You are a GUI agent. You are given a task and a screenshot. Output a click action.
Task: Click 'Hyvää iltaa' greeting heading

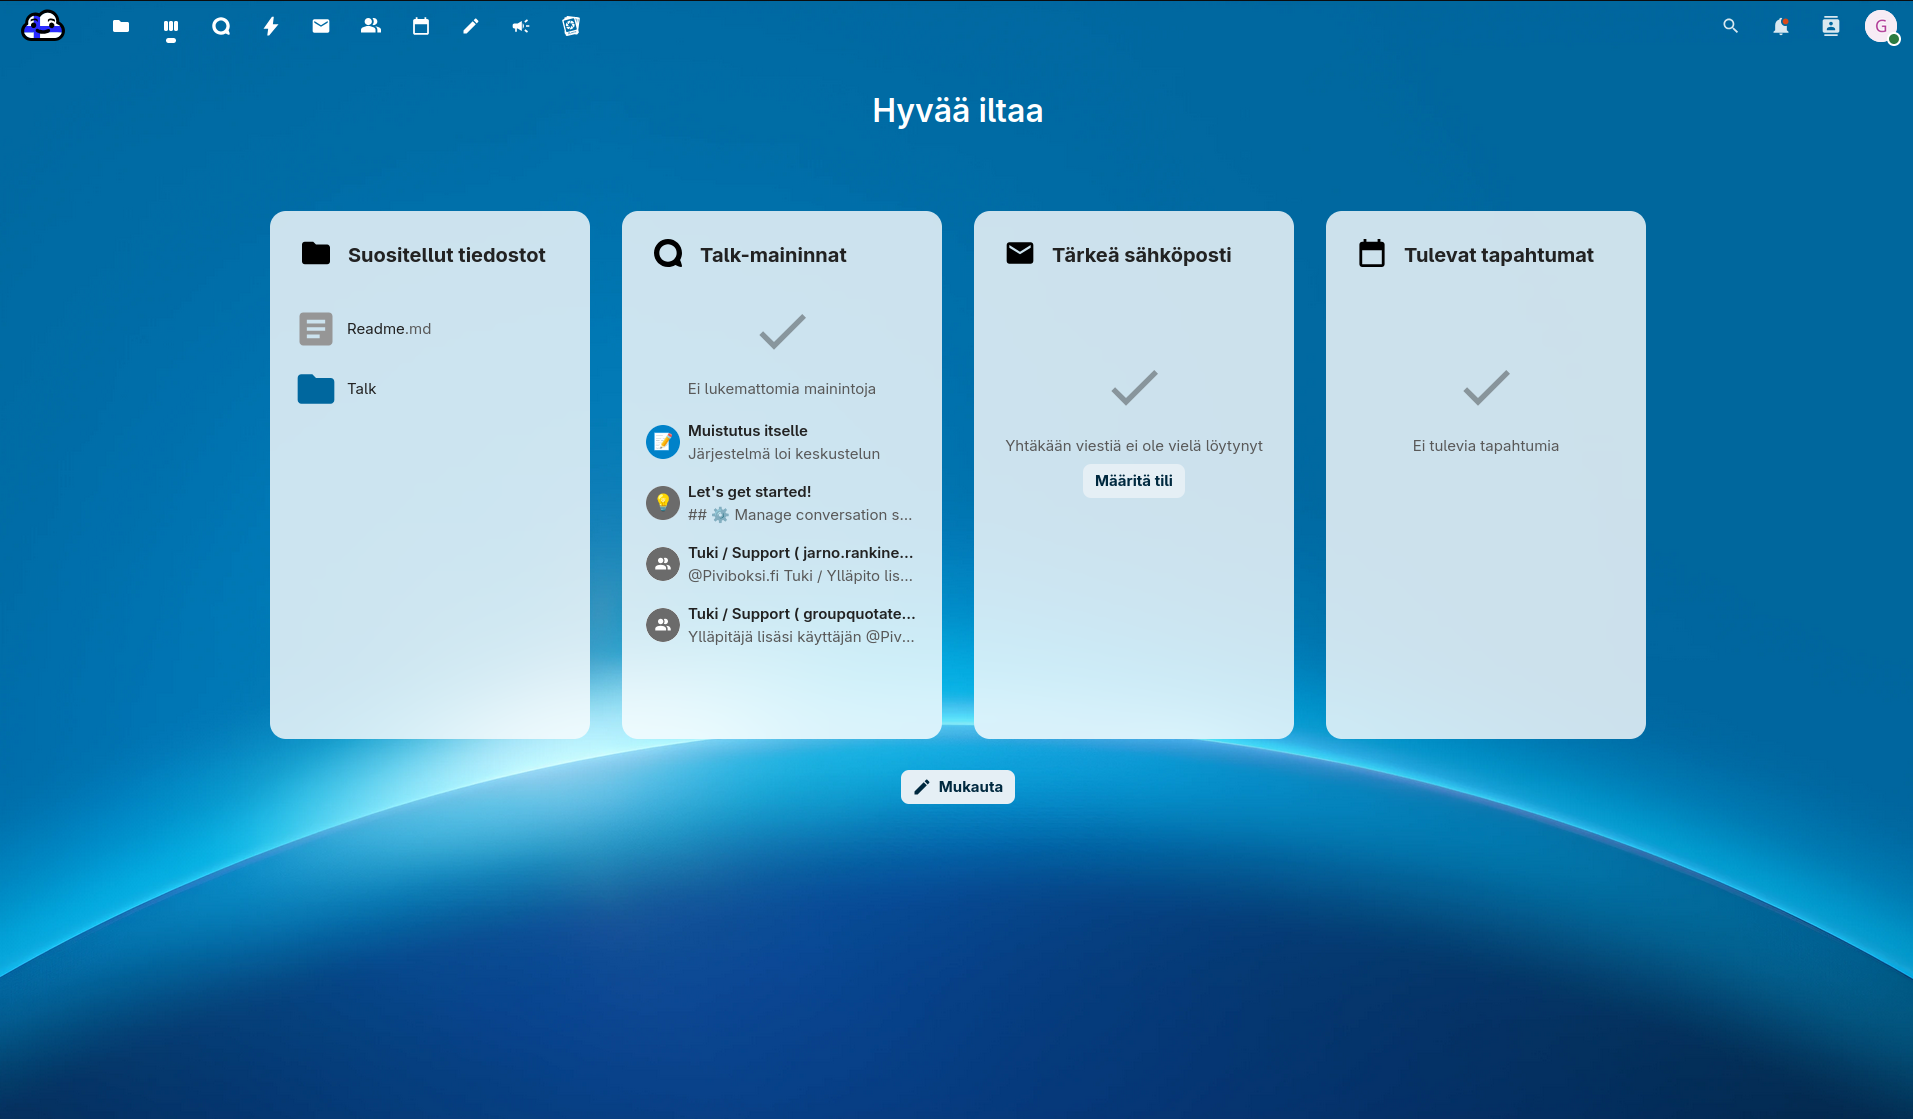[958, 110]
